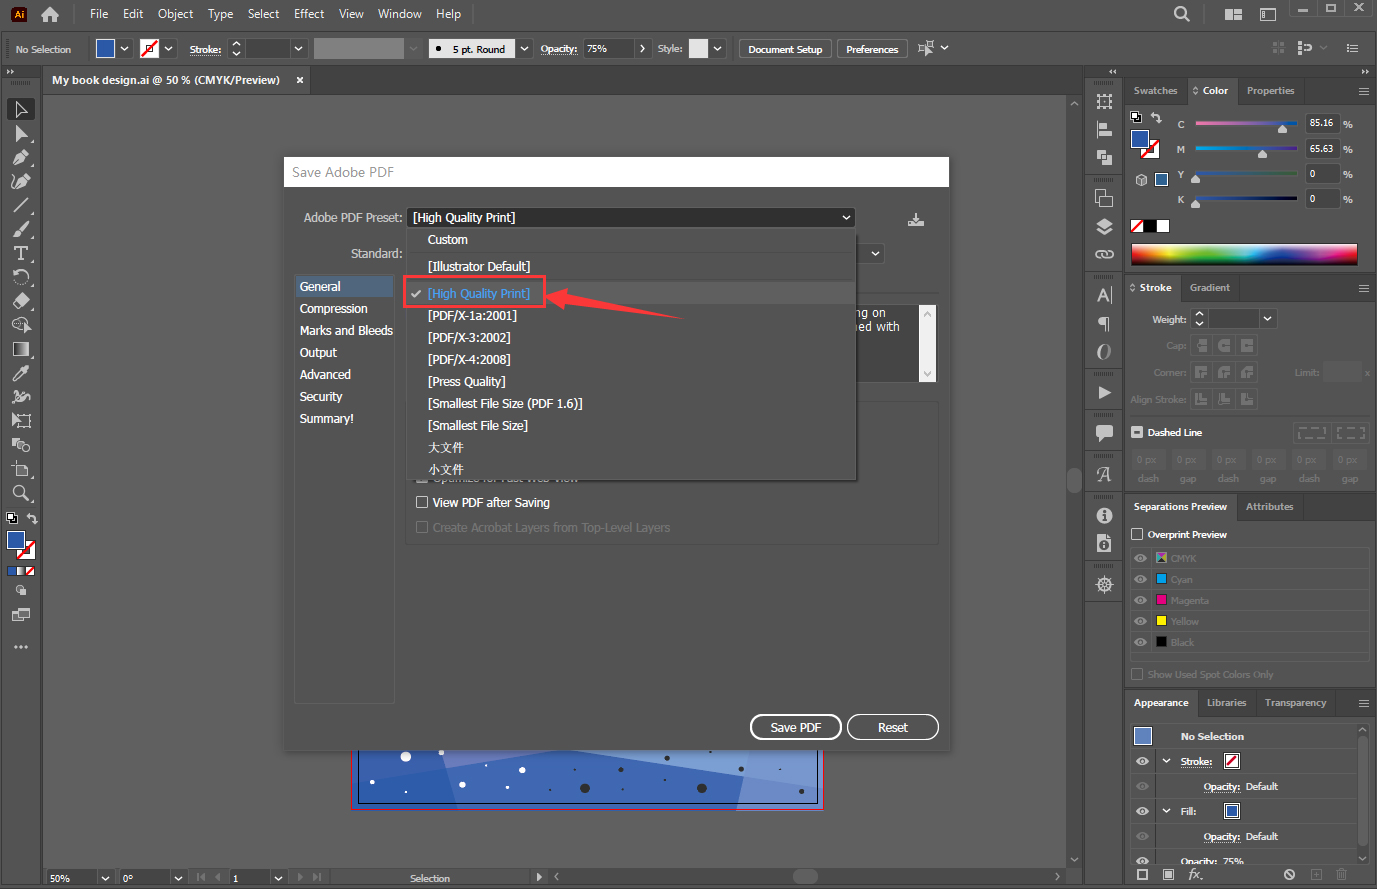Open the Edit Toolbar three-dots button
1377x890 pixels.
(x=21, y=648)
